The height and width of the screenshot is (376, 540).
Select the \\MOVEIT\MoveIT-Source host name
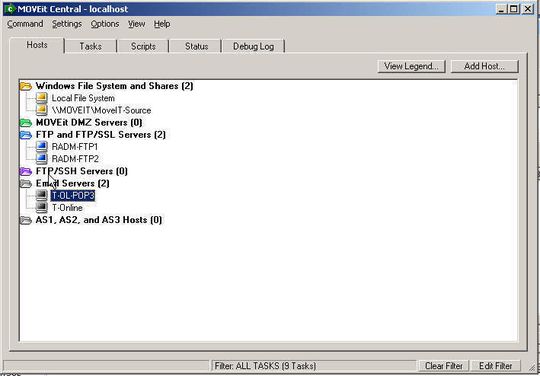click(x=101, y=110)
